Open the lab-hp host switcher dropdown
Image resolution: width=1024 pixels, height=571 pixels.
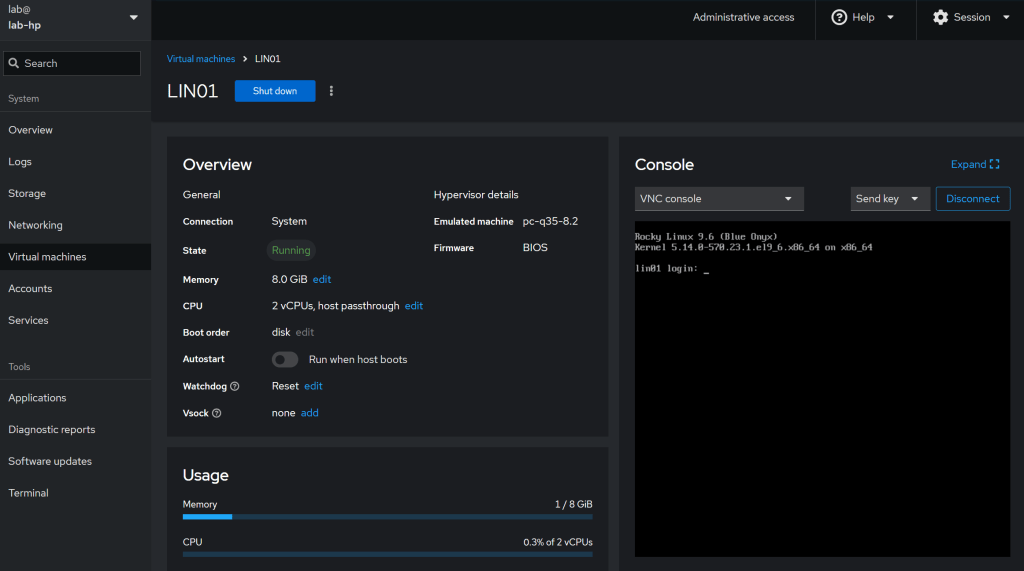coord(134,17)
